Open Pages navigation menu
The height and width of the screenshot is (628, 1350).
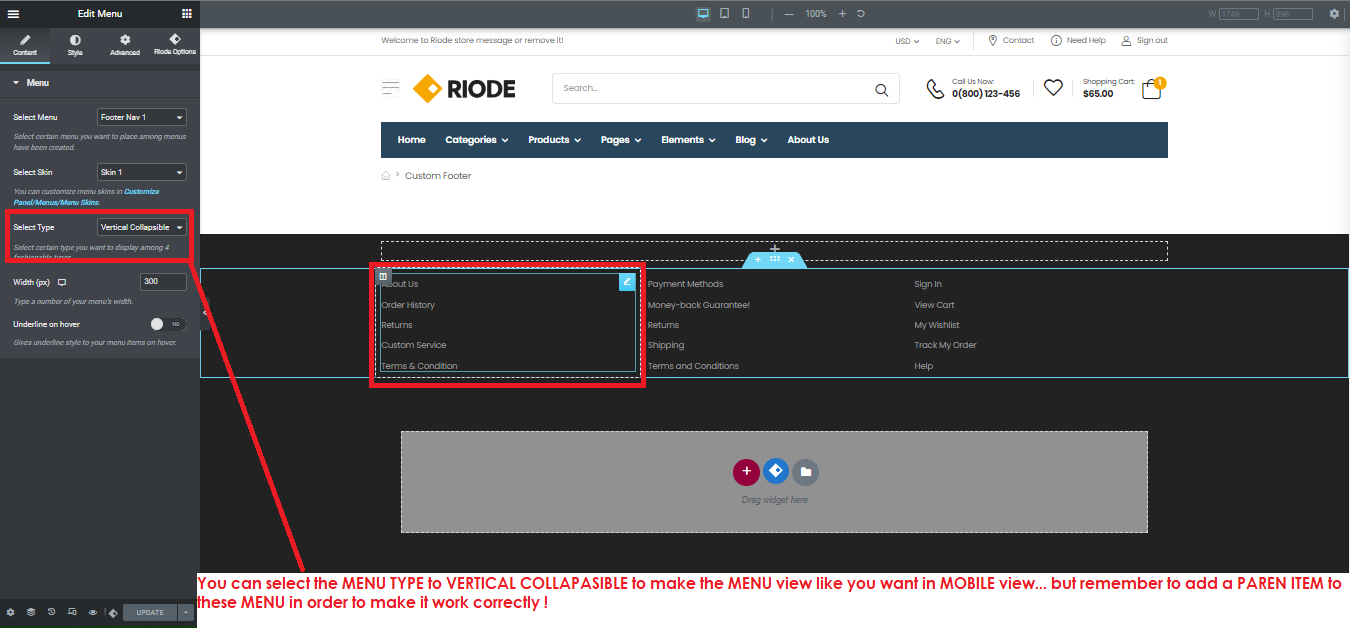click(x=621, y=140)
